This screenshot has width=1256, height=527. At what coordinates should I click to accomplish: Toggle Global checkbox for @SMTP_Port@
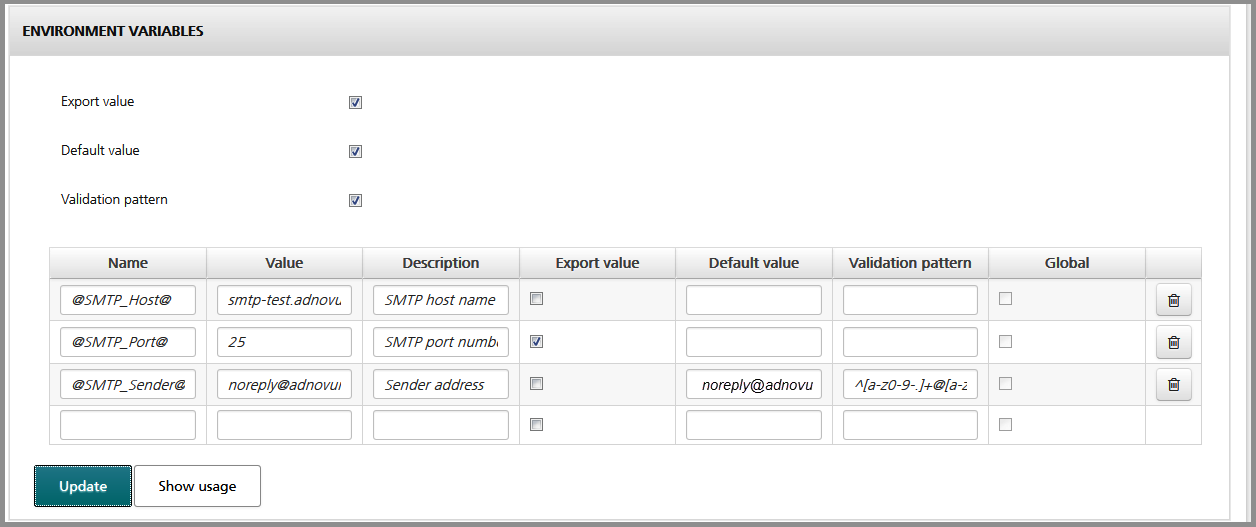coord(1006,341)
